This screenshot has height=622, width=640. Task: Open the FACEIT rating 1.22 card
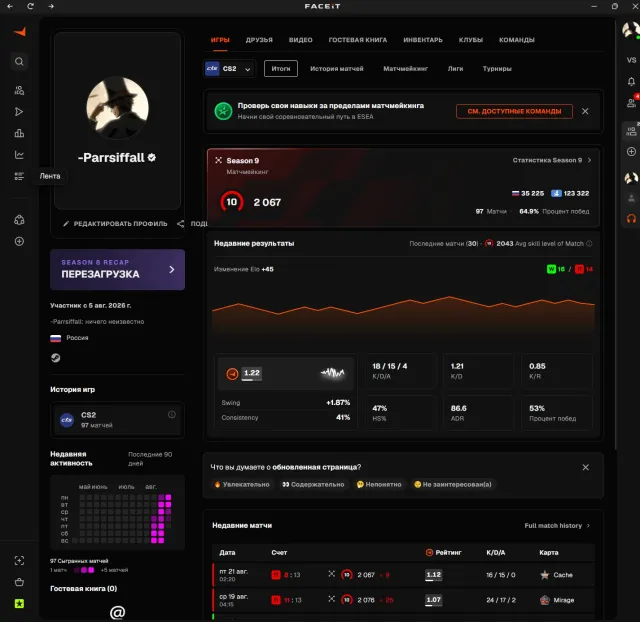point(286,373)
